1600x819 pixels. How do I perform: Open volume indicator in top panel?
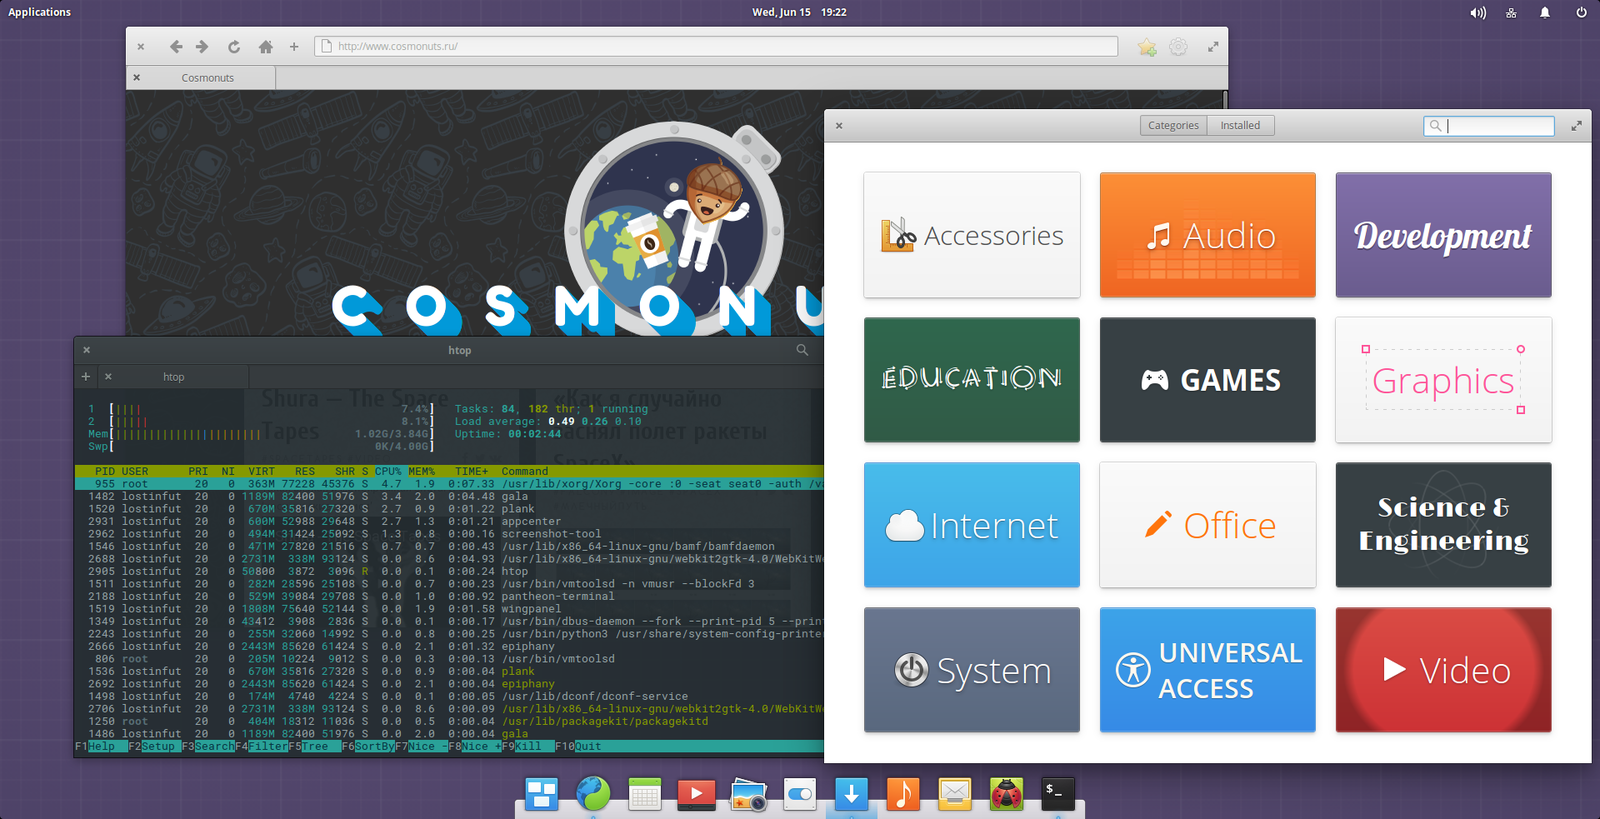[x=1477, y=13]
